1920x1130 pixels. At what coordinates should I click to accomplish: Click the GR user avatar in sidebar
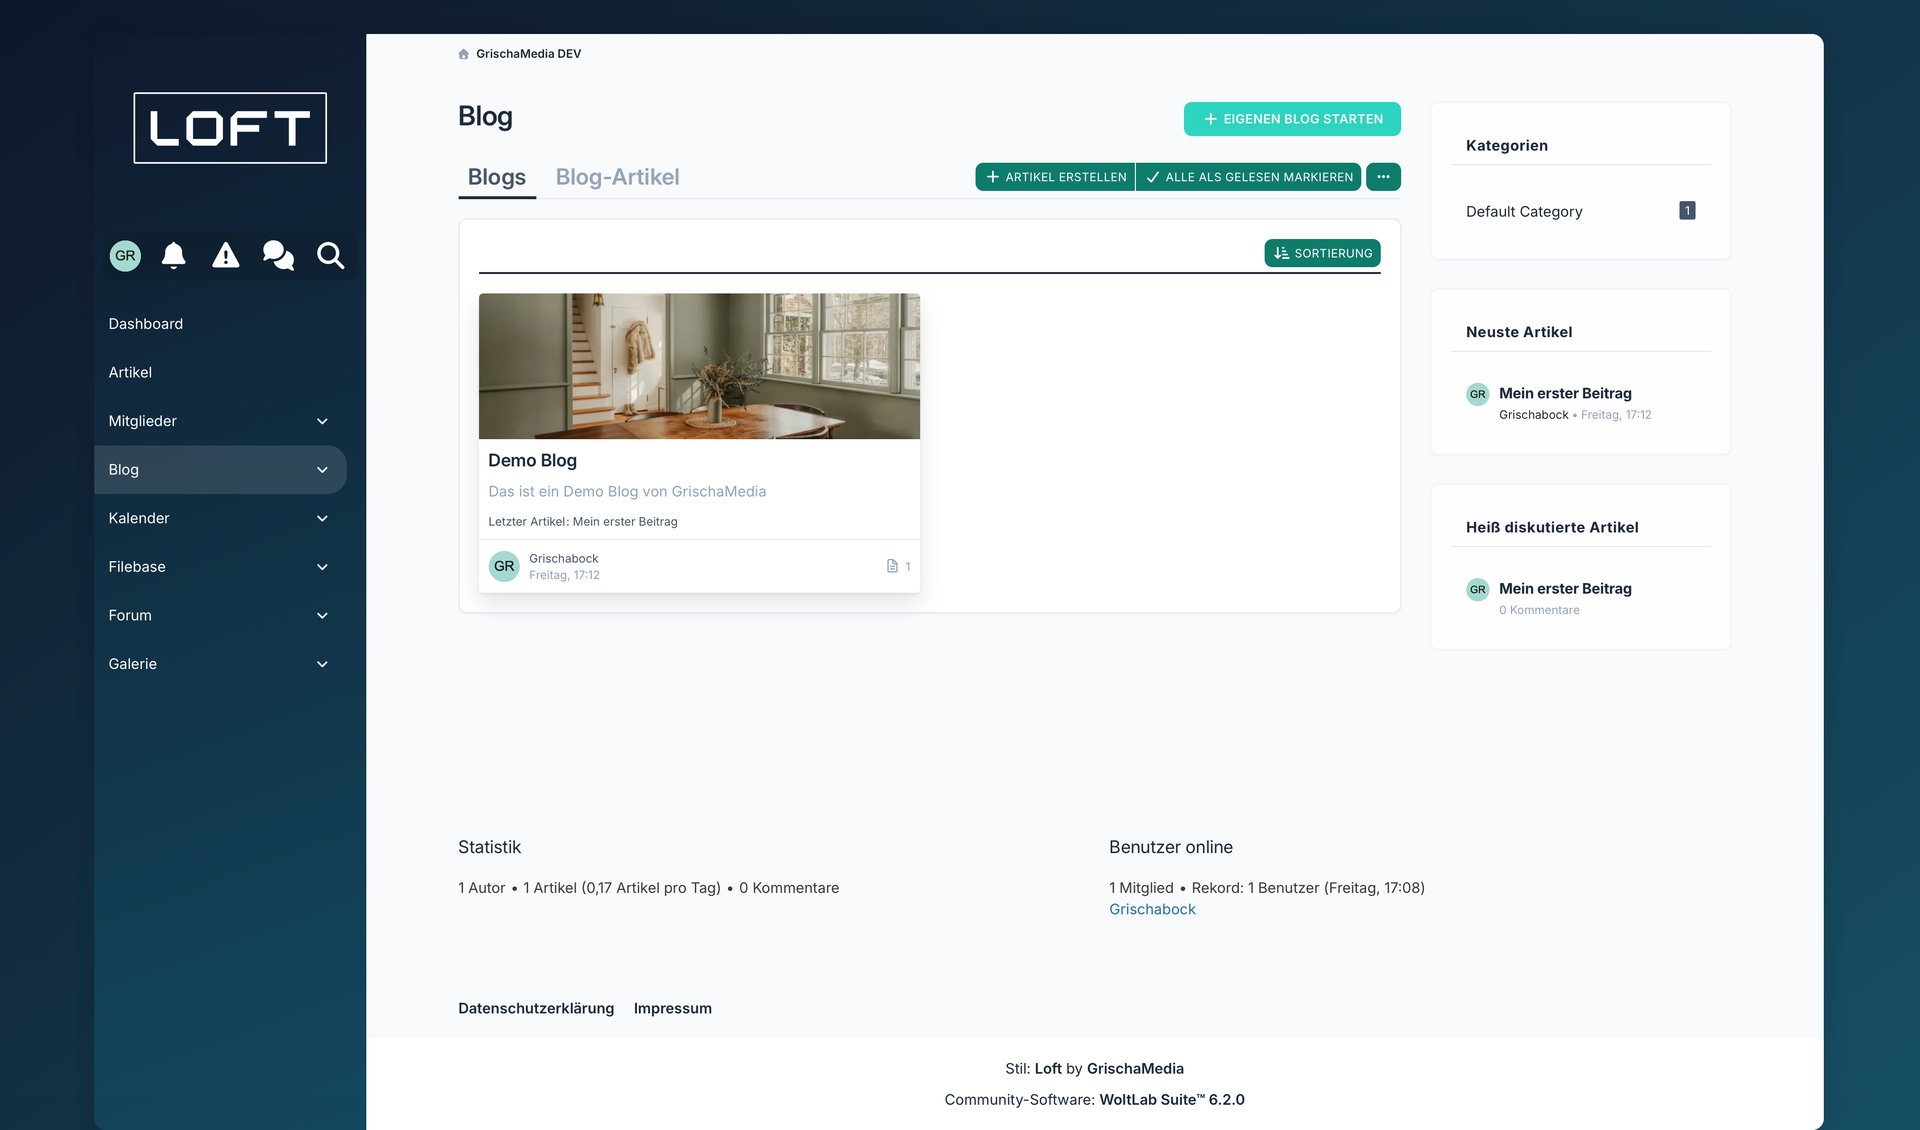click(125, 256)
